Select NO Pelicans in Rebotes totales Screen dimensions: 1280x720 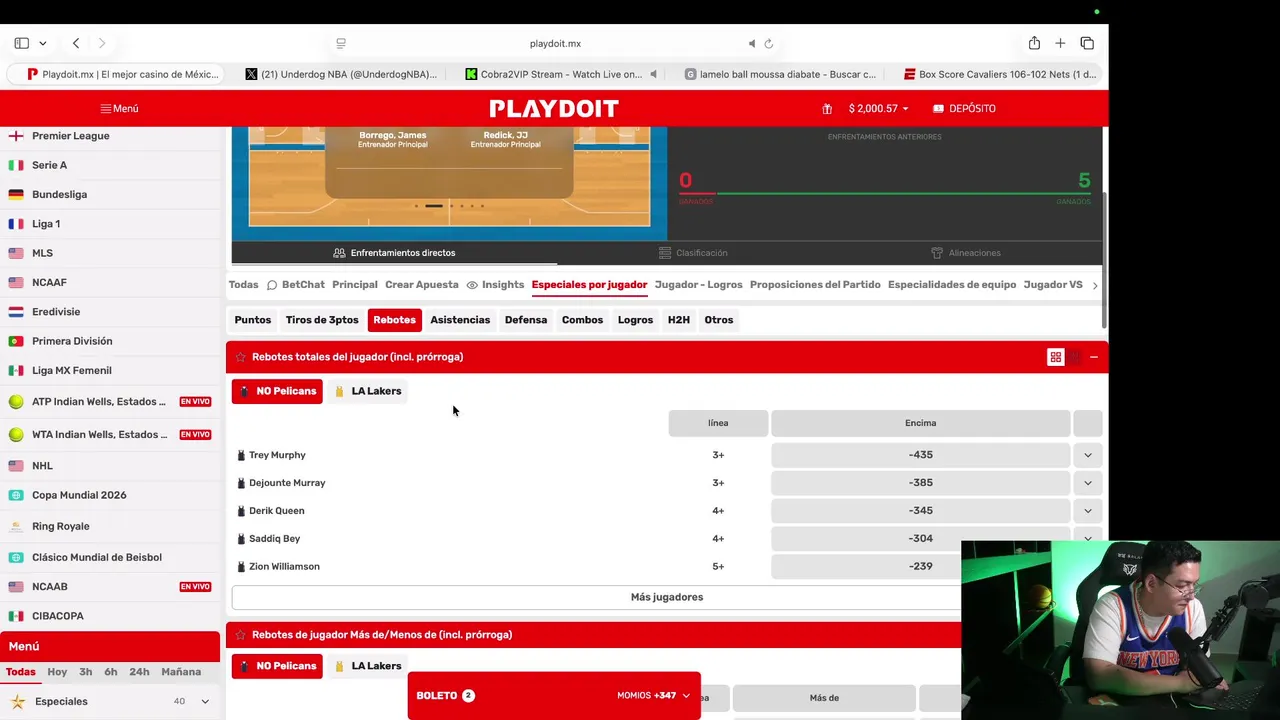277,391
